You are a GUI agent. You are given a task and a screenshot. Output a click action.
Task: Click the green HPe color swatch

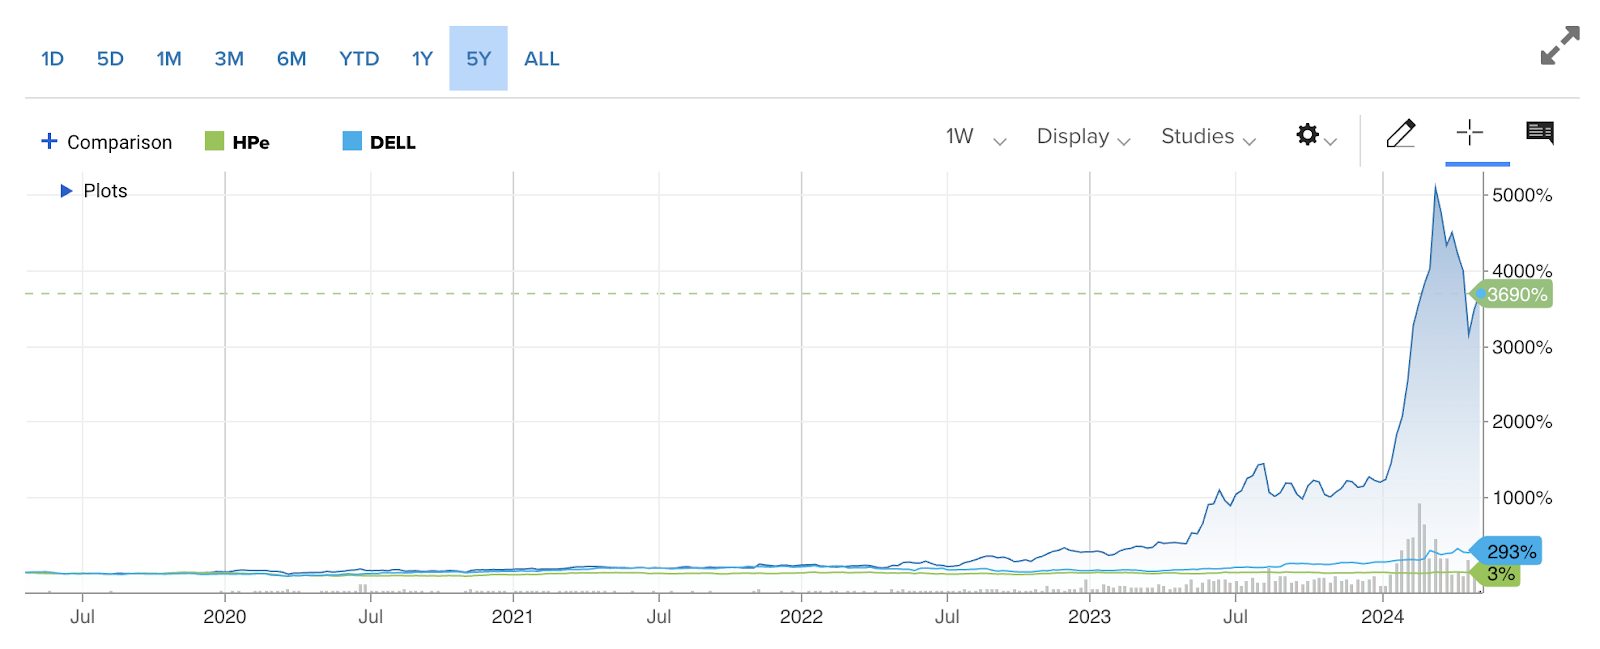tap(214, 141)
